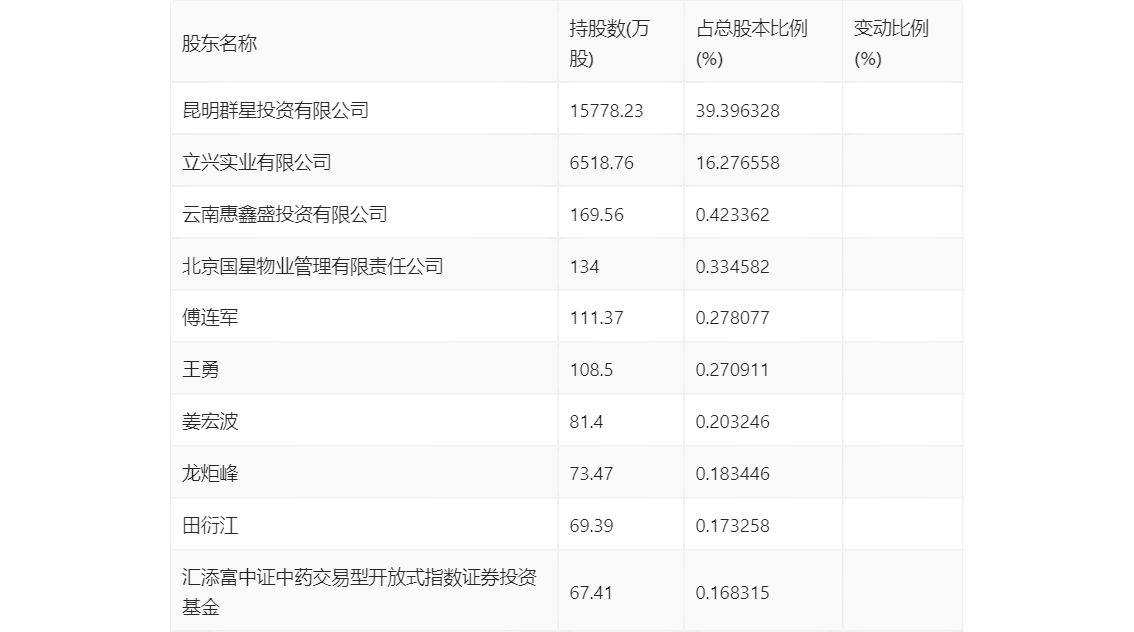Viewport: 1134px width, 632px height.
Task: Click holding value 169.56
Action: 597,215
